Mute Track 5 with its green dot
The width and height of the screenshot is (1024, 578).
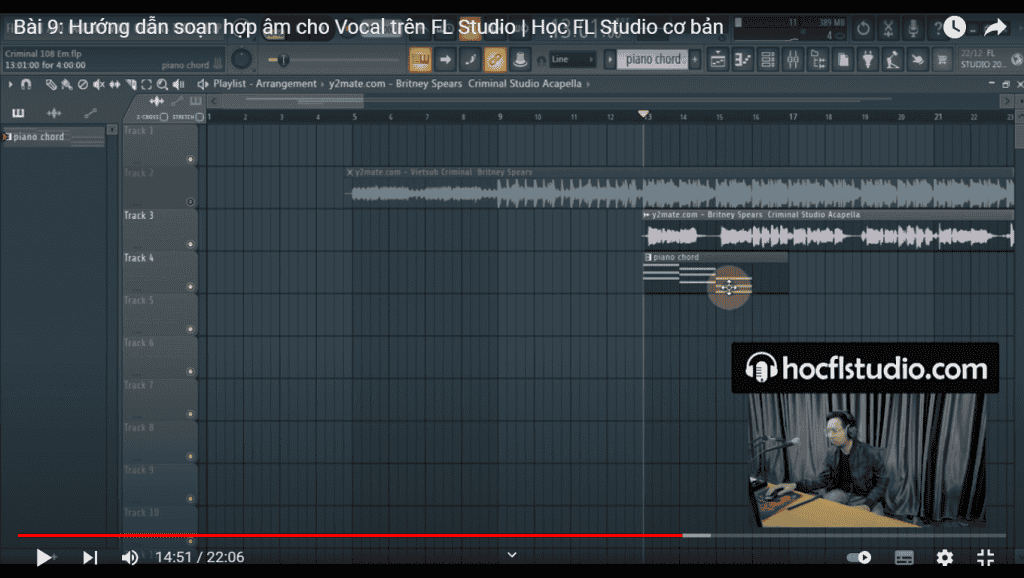click(191, 329)
